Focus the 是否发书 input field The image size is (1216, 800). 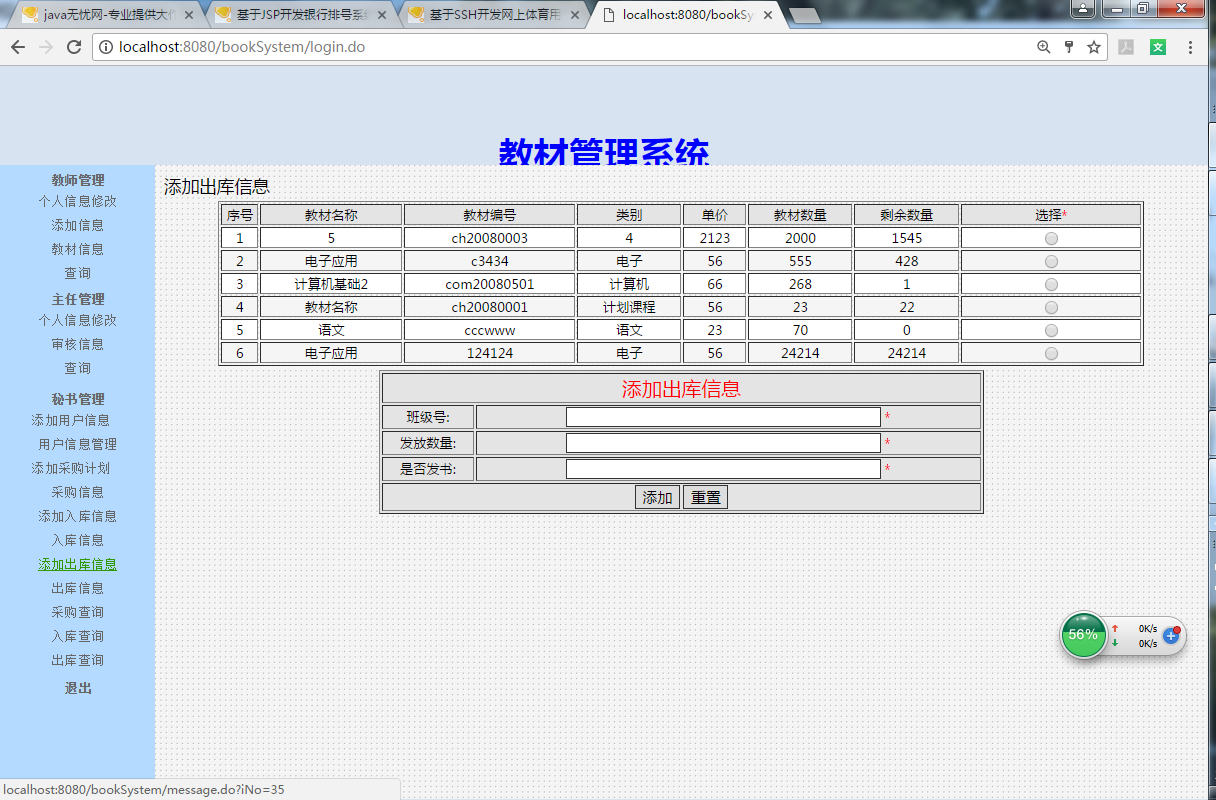(x=723, y=469)
